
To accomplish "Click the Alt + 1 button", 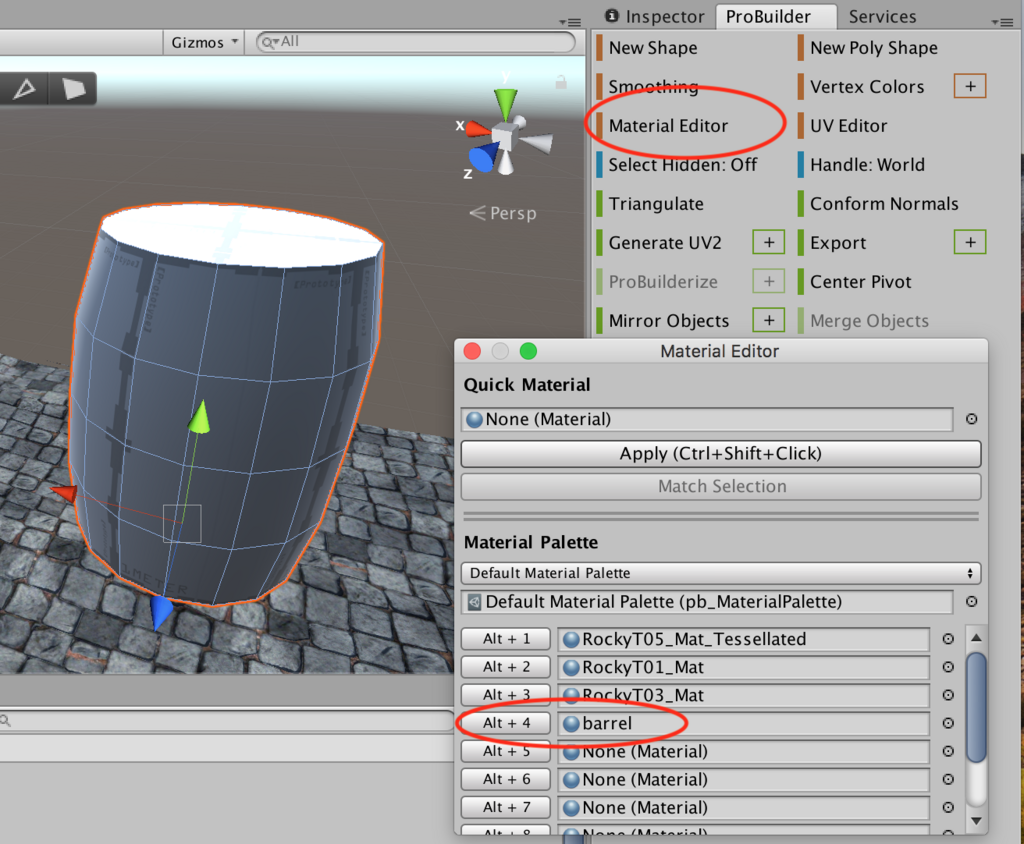I will click(x=506, y=639).
